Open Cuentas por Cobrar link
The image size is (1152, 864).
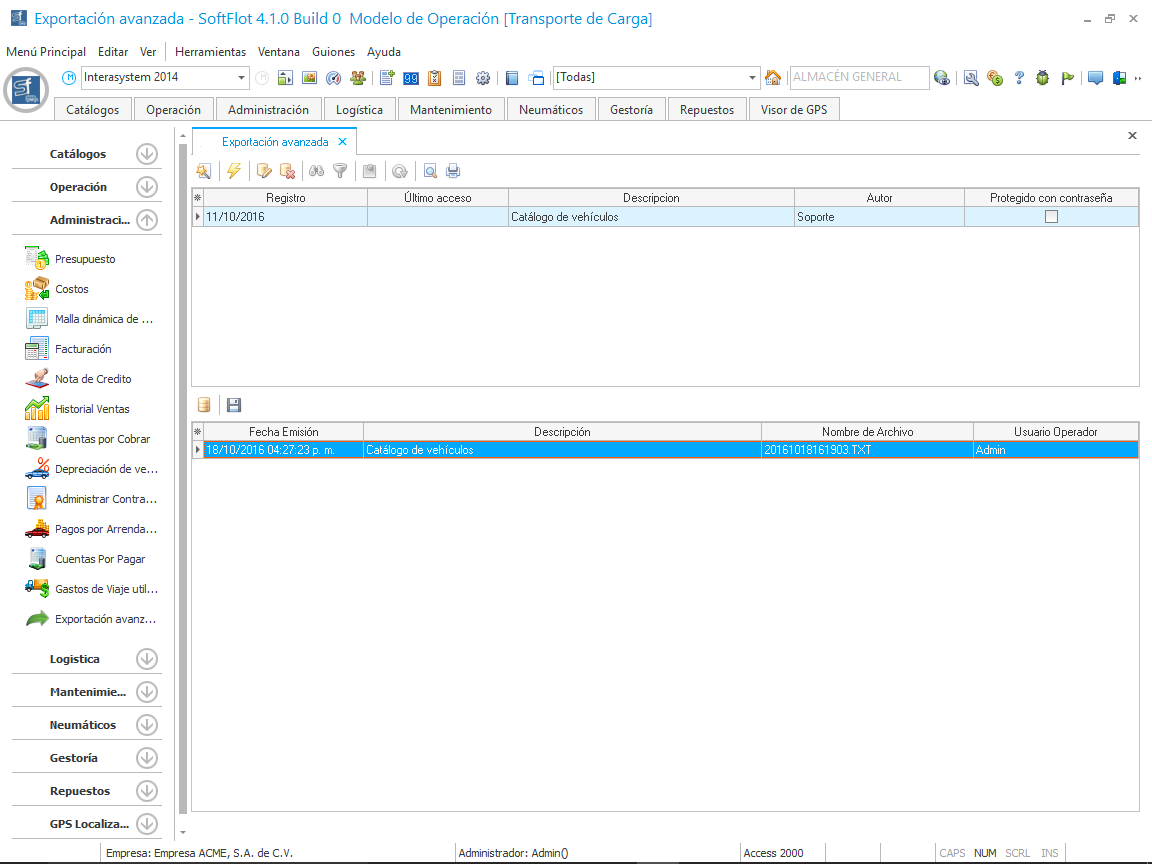[x=102, y=439]
